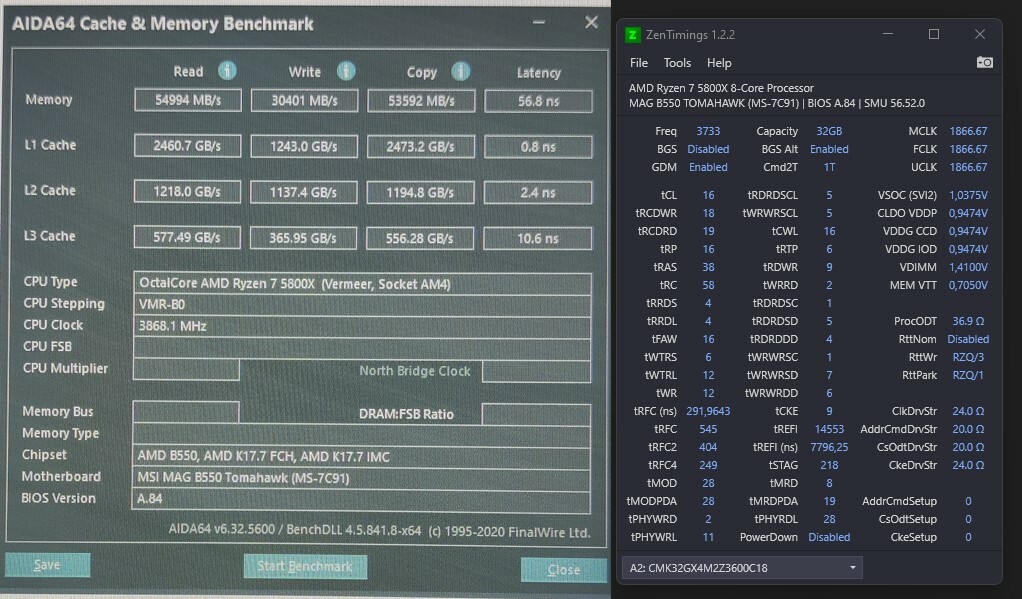The width and height of the screenshot is (1022, 599).
Task: Click the RttPark value RZQ/1
Action: (968, 375)
